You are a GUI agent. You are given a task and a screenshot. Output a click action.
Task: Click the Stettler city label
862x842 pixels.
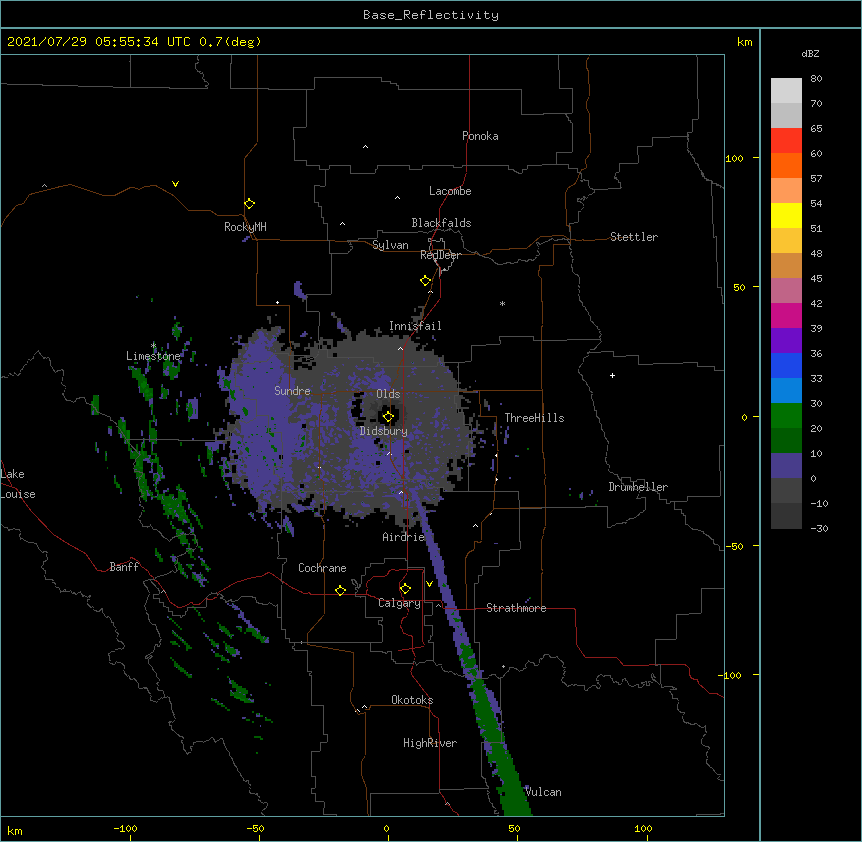coord(634,237)
